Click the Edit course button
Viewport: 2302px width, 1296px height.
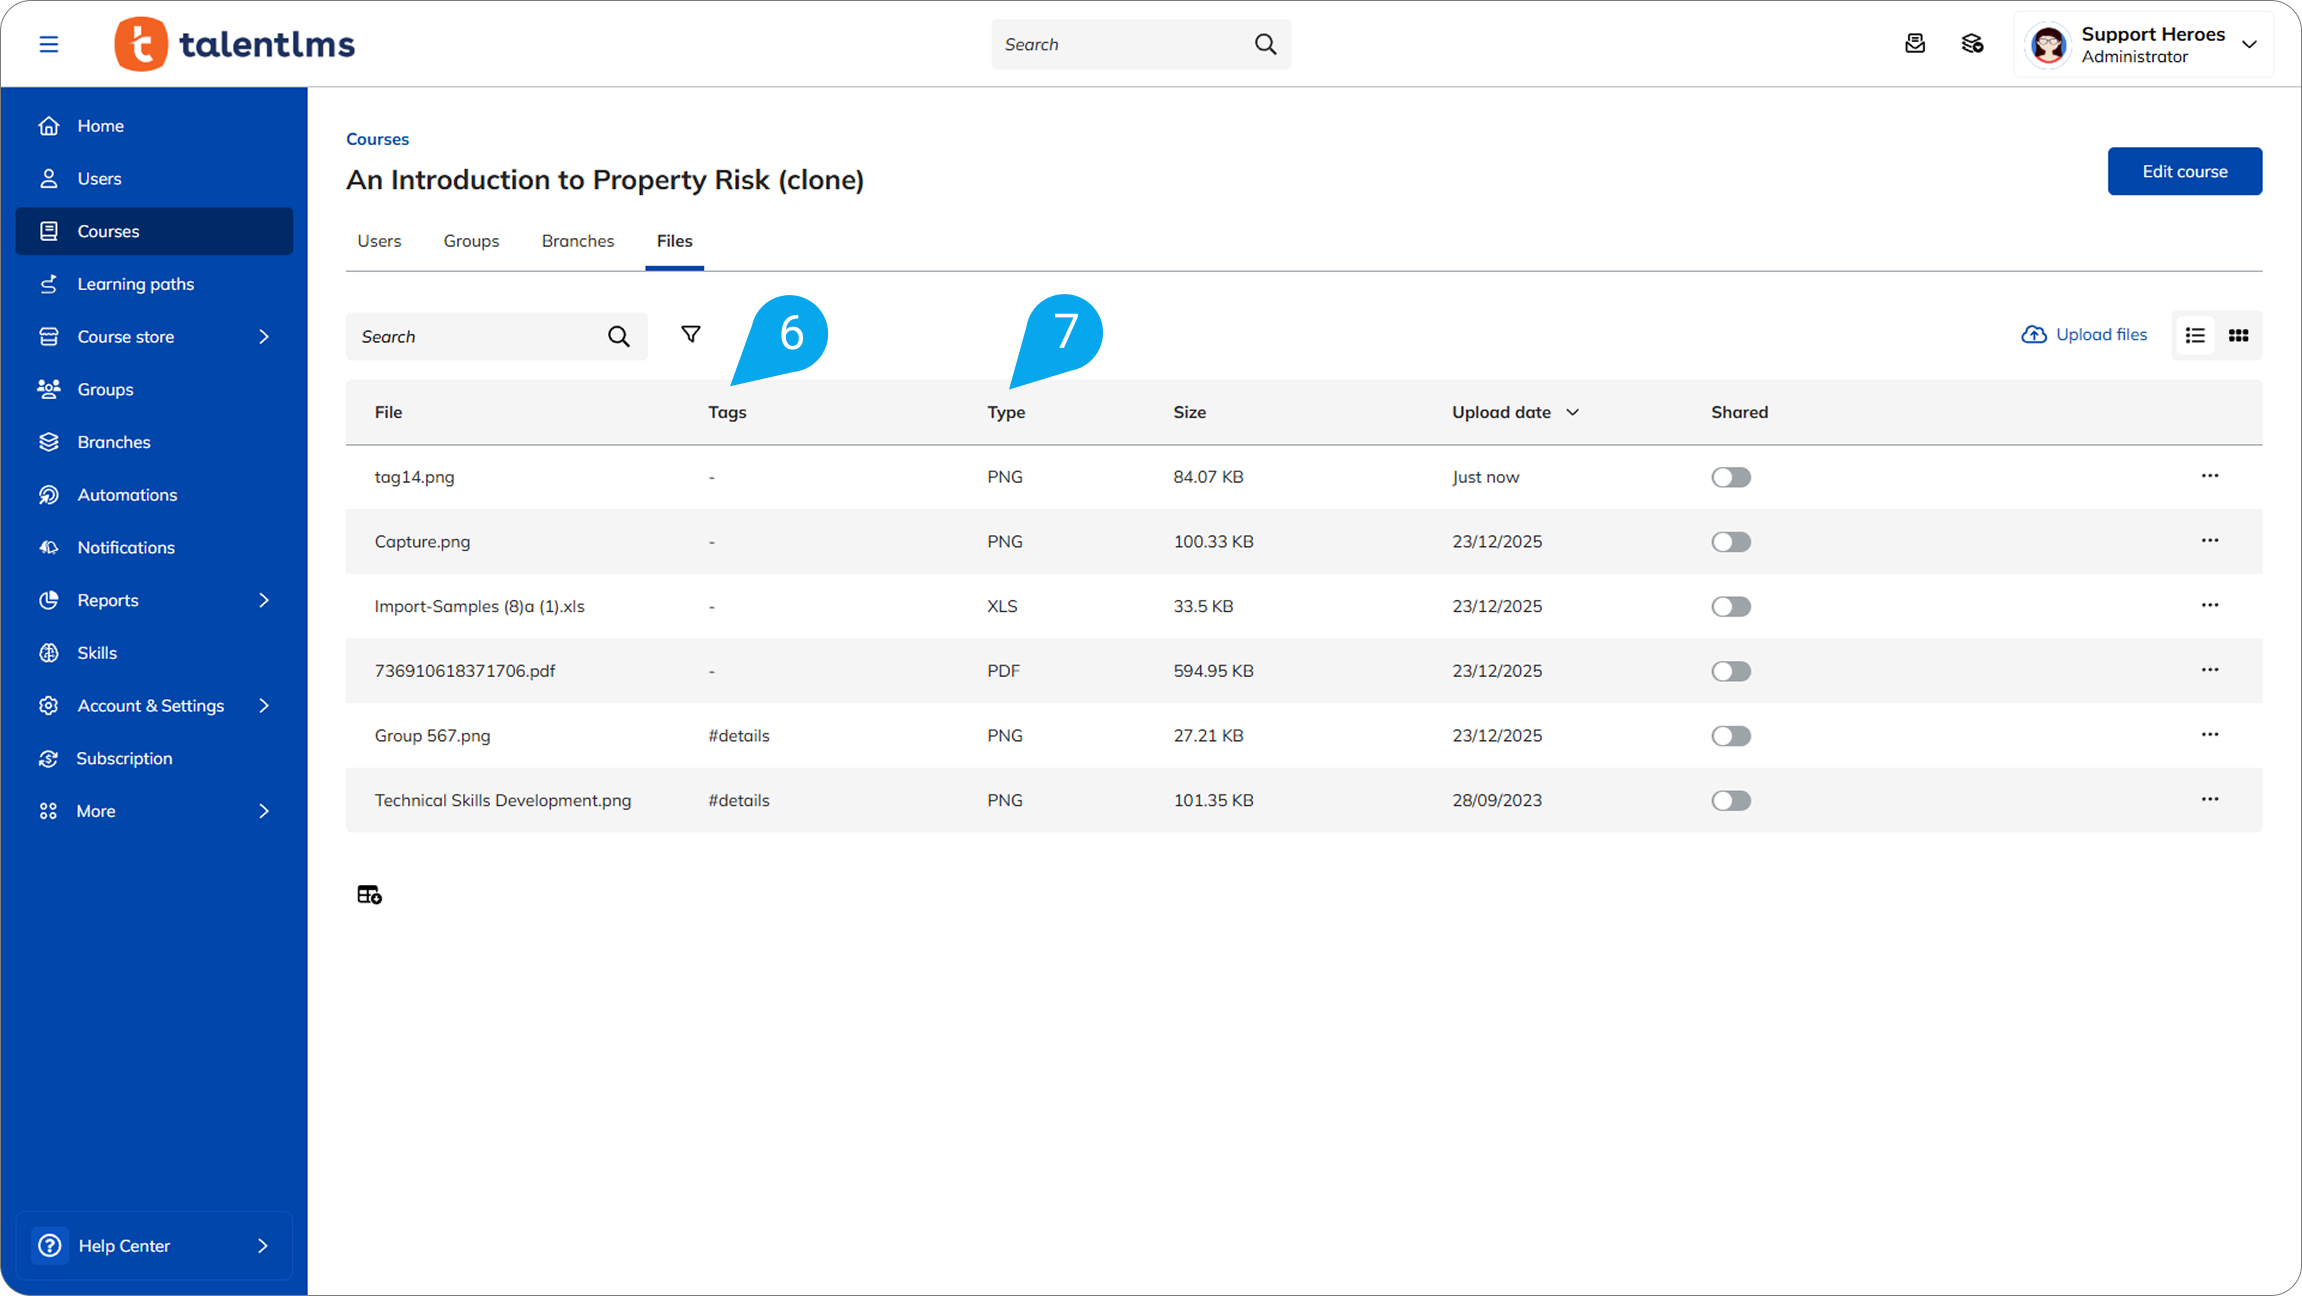coord(2184,171)
